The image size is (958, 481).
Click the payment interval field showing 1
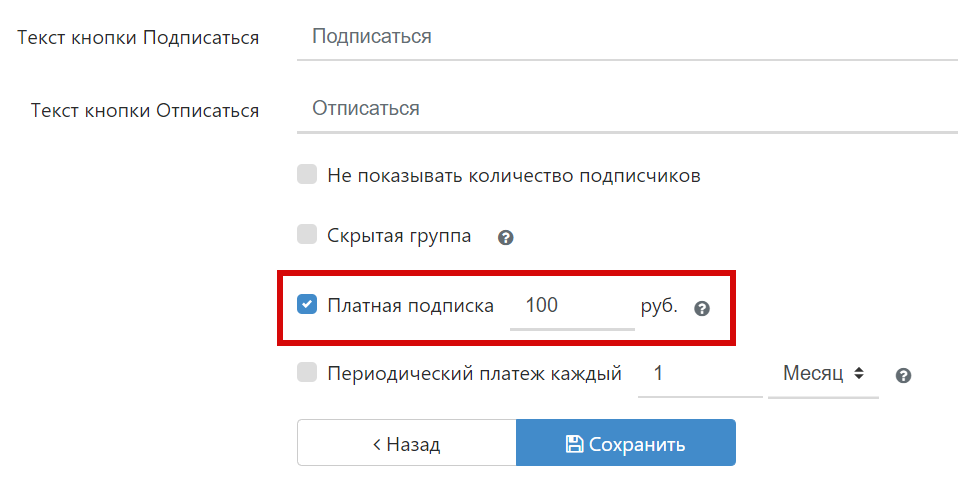[x=699, y=374]
